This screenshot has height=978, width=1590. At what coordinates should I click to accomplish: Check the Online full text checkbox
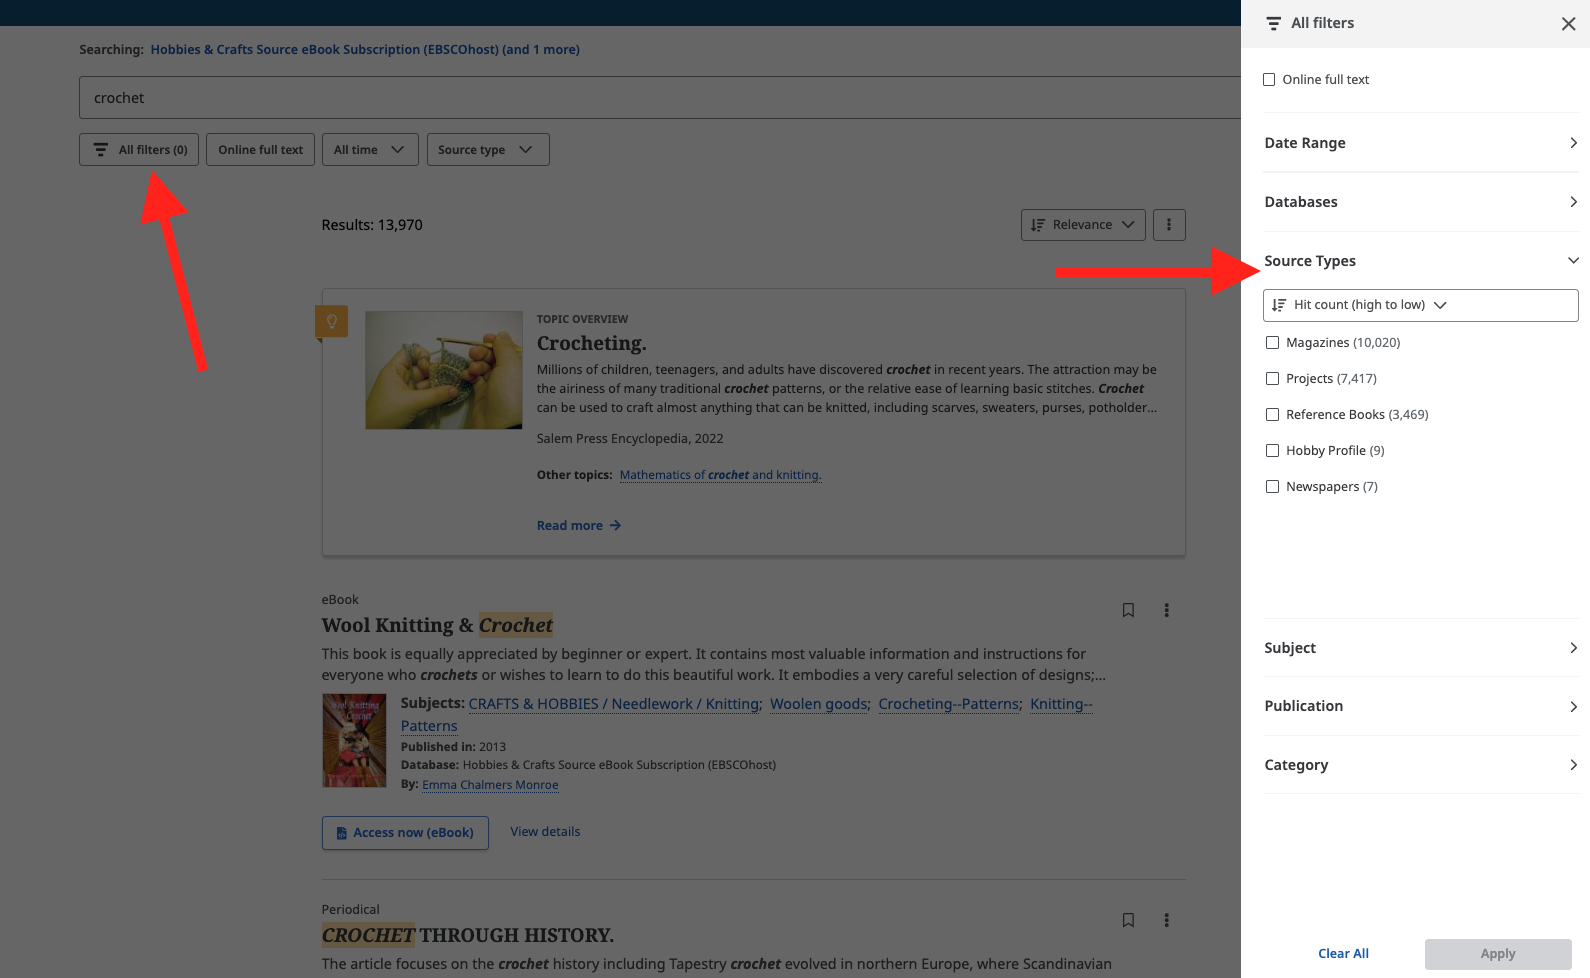1269,79
